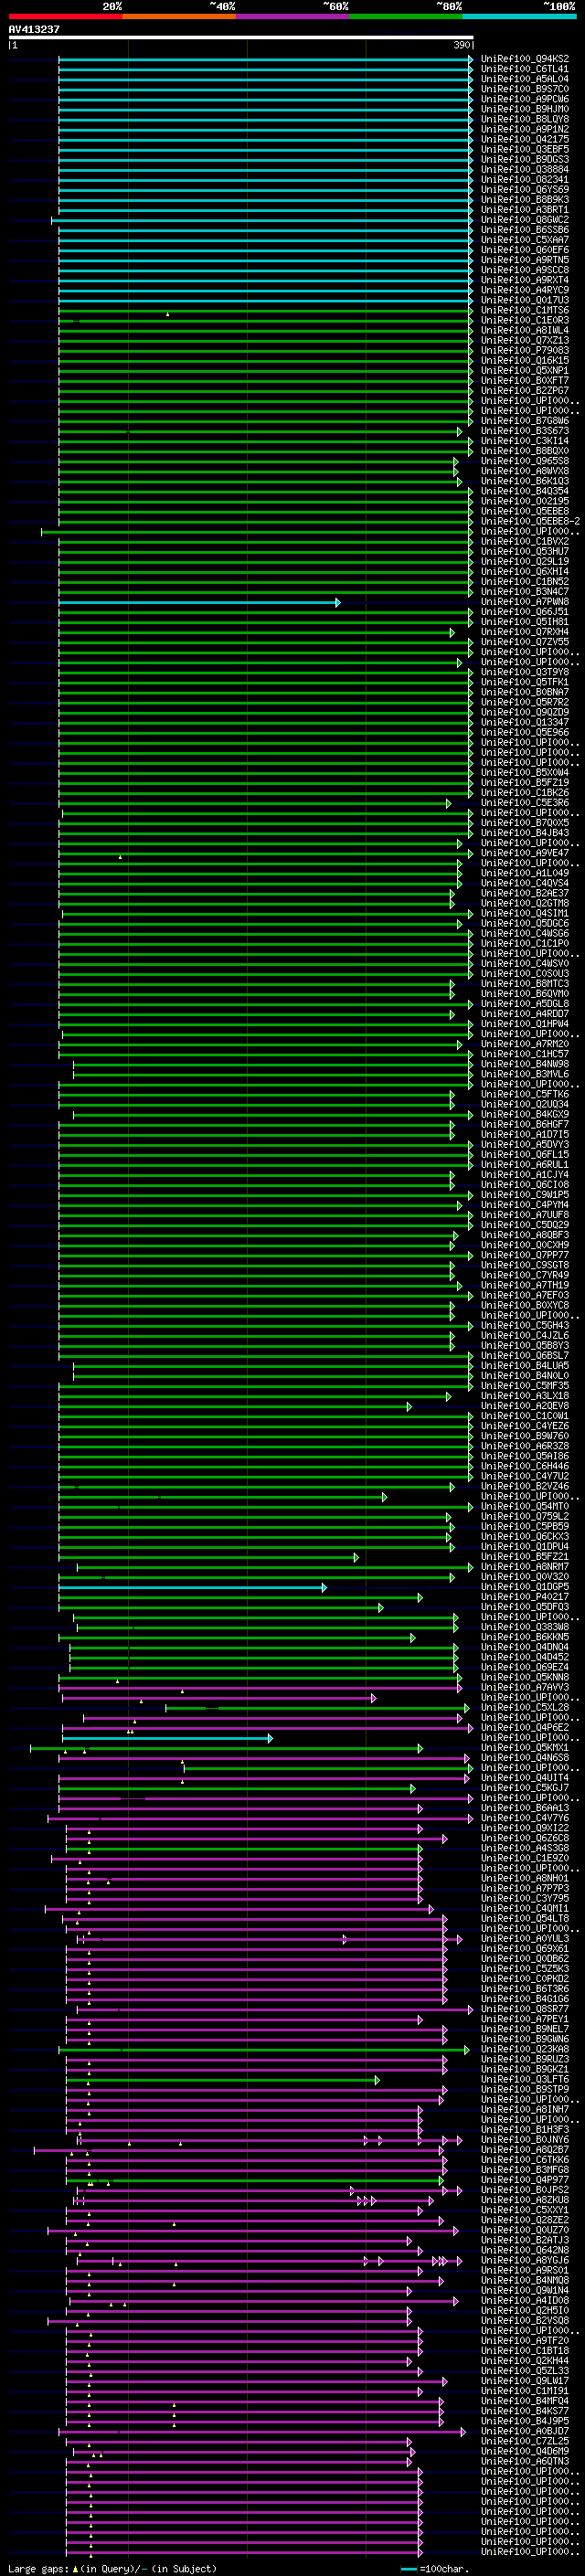
Task: Select the UniRef100_Q4P977 label
Action: coord(525,2180)
